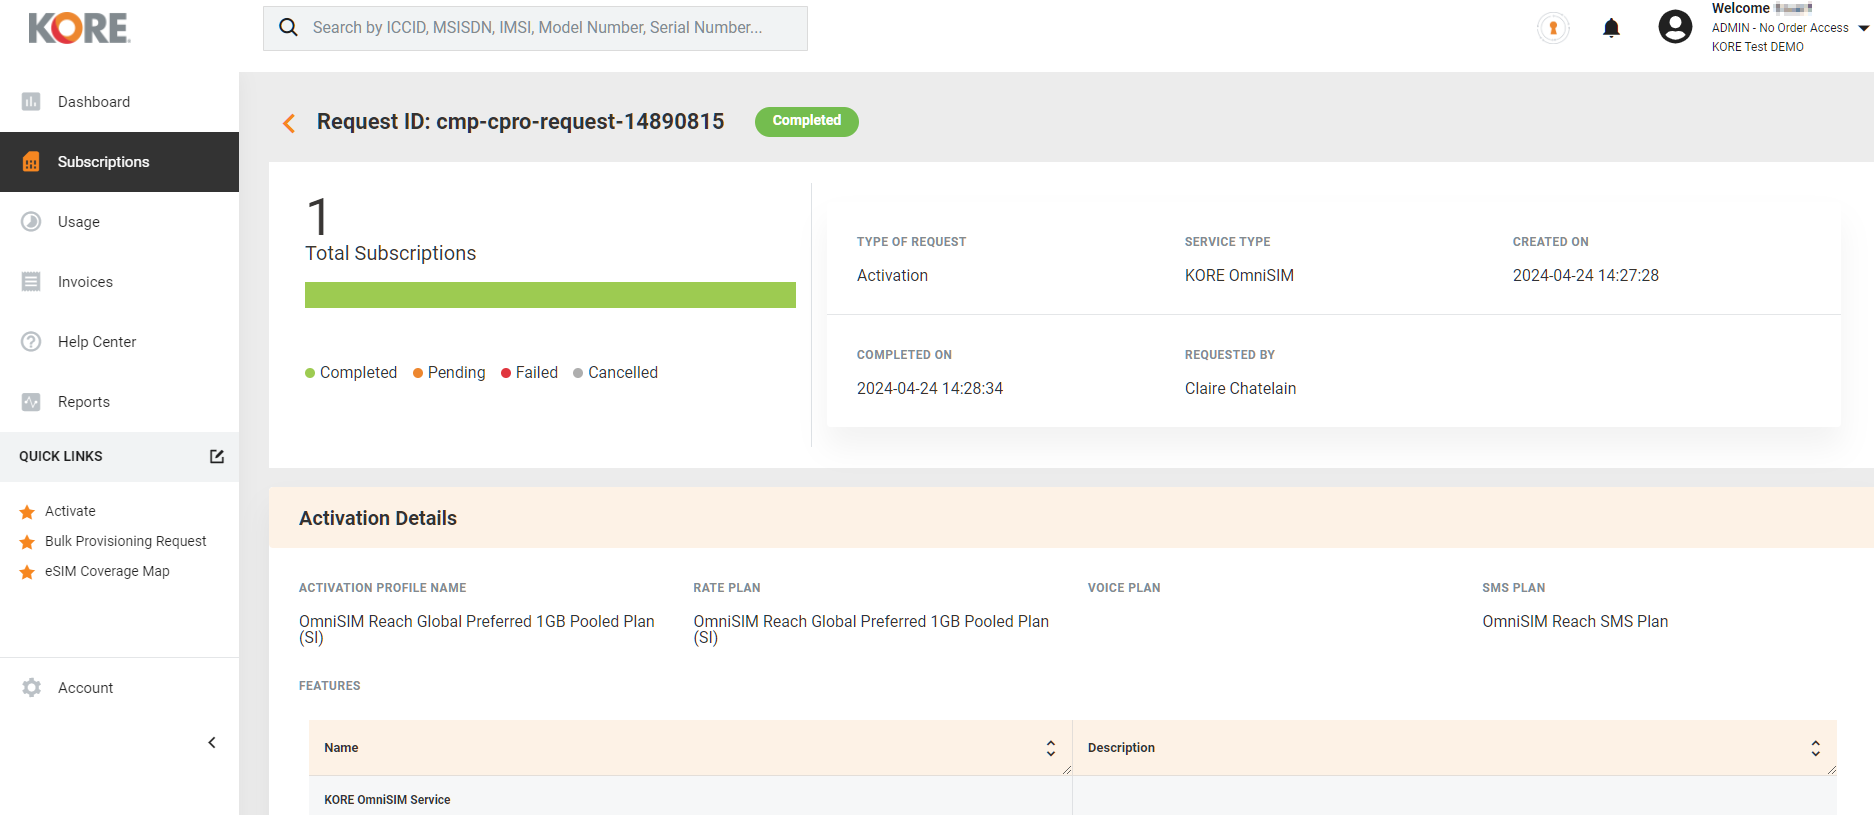Go to Invoices in sidebar
The image size is (1874, 815).
click(85, 282)
